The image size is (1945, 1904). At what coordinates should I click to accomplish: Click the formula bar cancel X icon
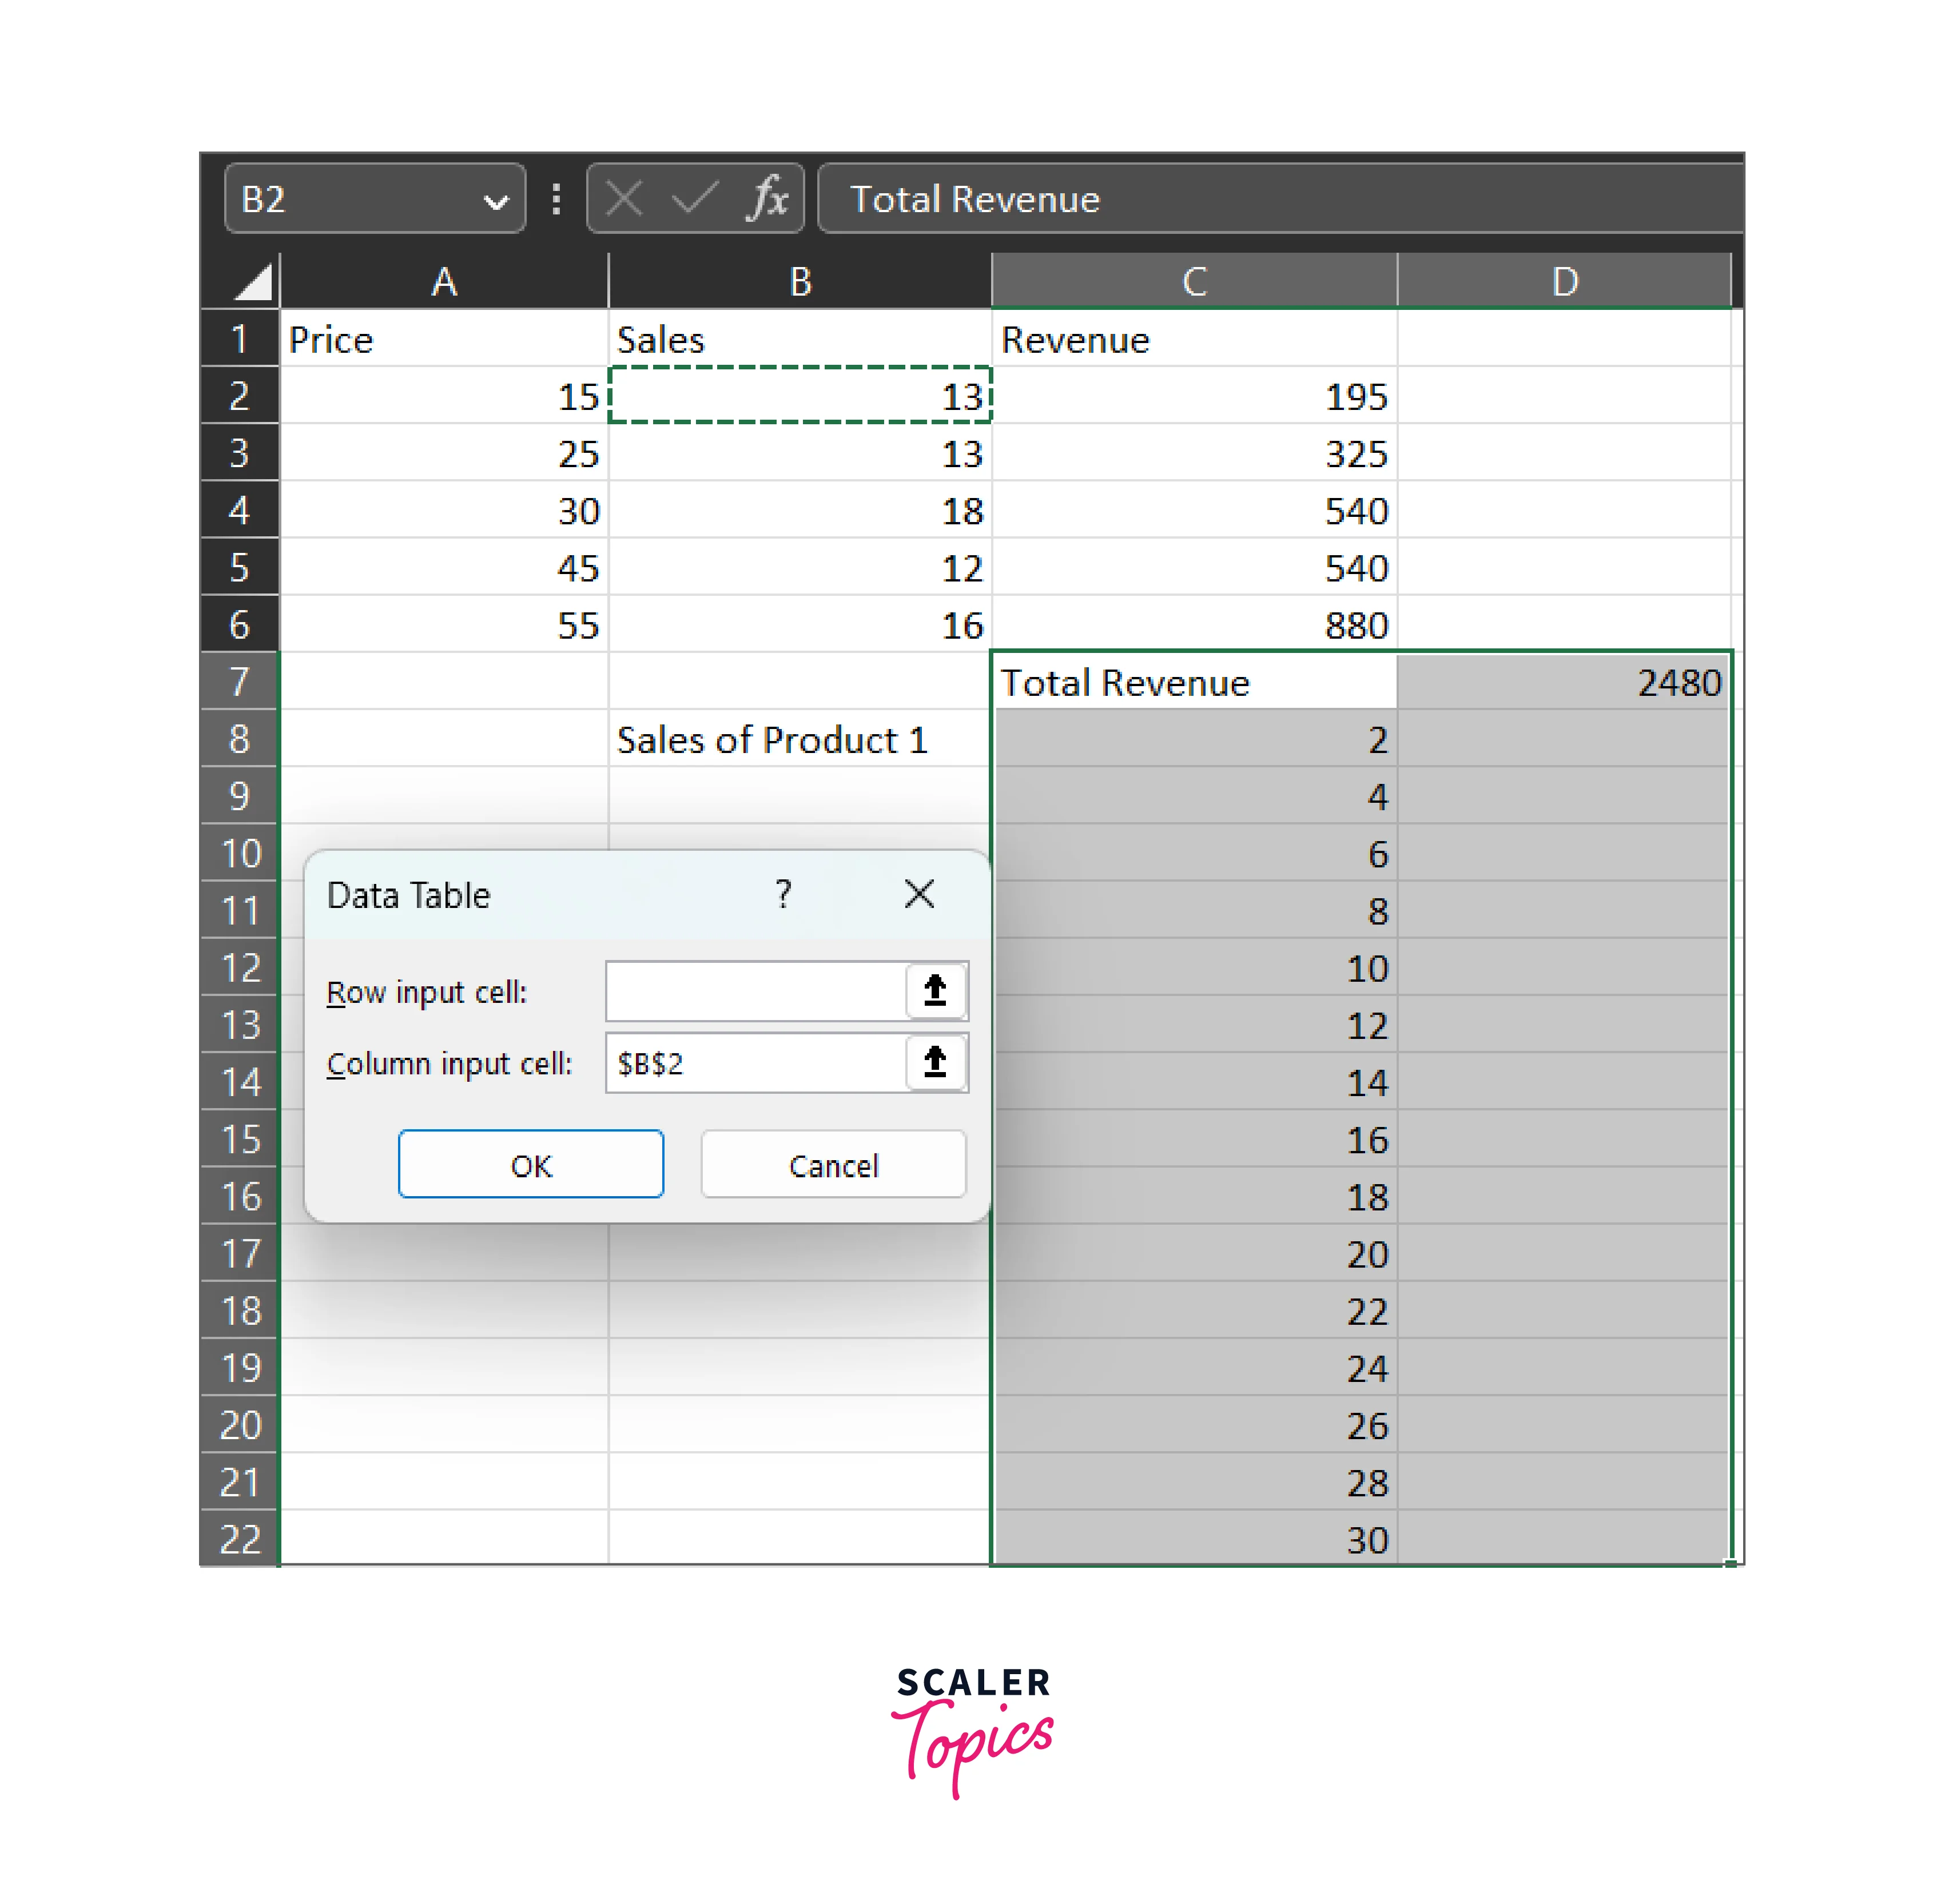pos(624,198)
